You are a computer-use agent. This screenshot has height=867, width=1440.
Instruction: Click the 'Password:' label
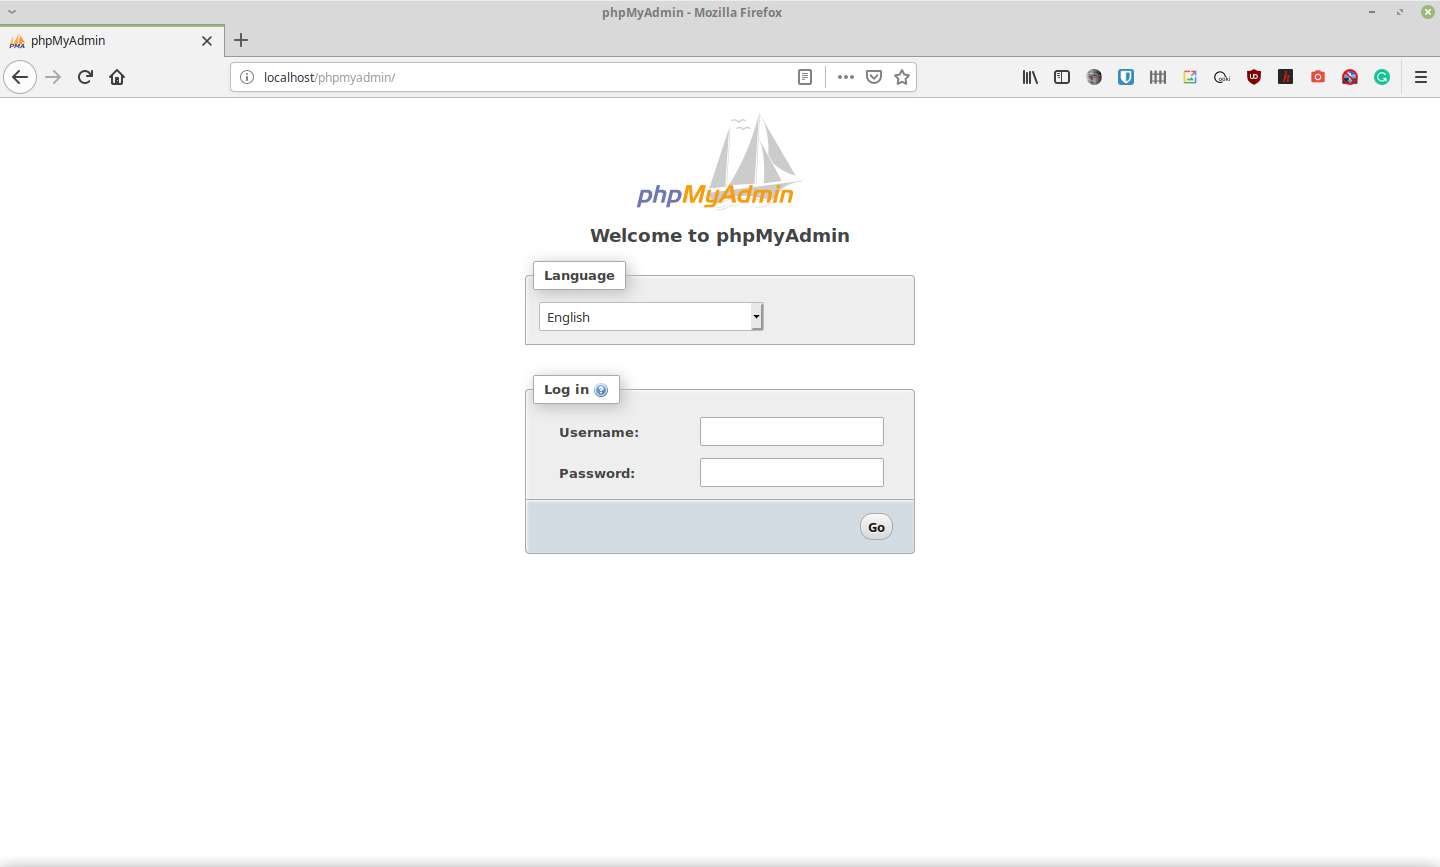click(x=597, y=474)
